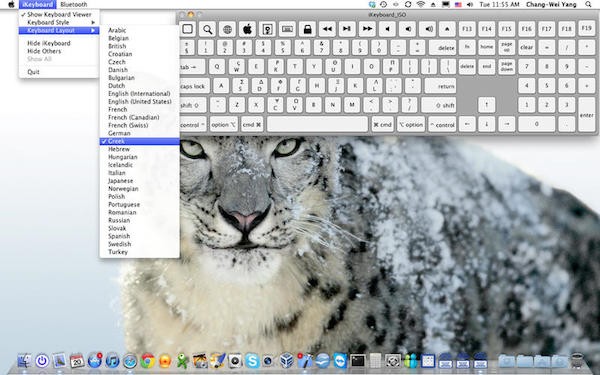Image resolution: width=600 pixels, height=375 pixels.
Task: Click the keyboard icon key in top row
Action: [x=287, y=29]
